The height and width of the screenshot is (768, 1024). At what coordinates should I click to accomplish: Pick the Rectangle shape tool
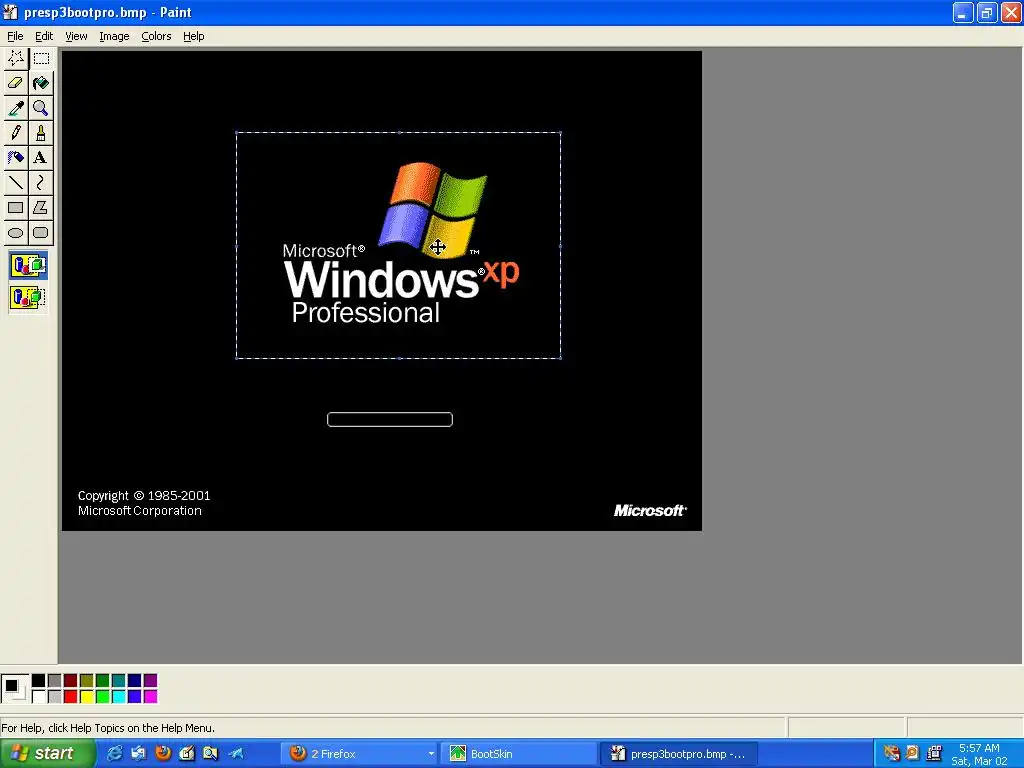16,208
